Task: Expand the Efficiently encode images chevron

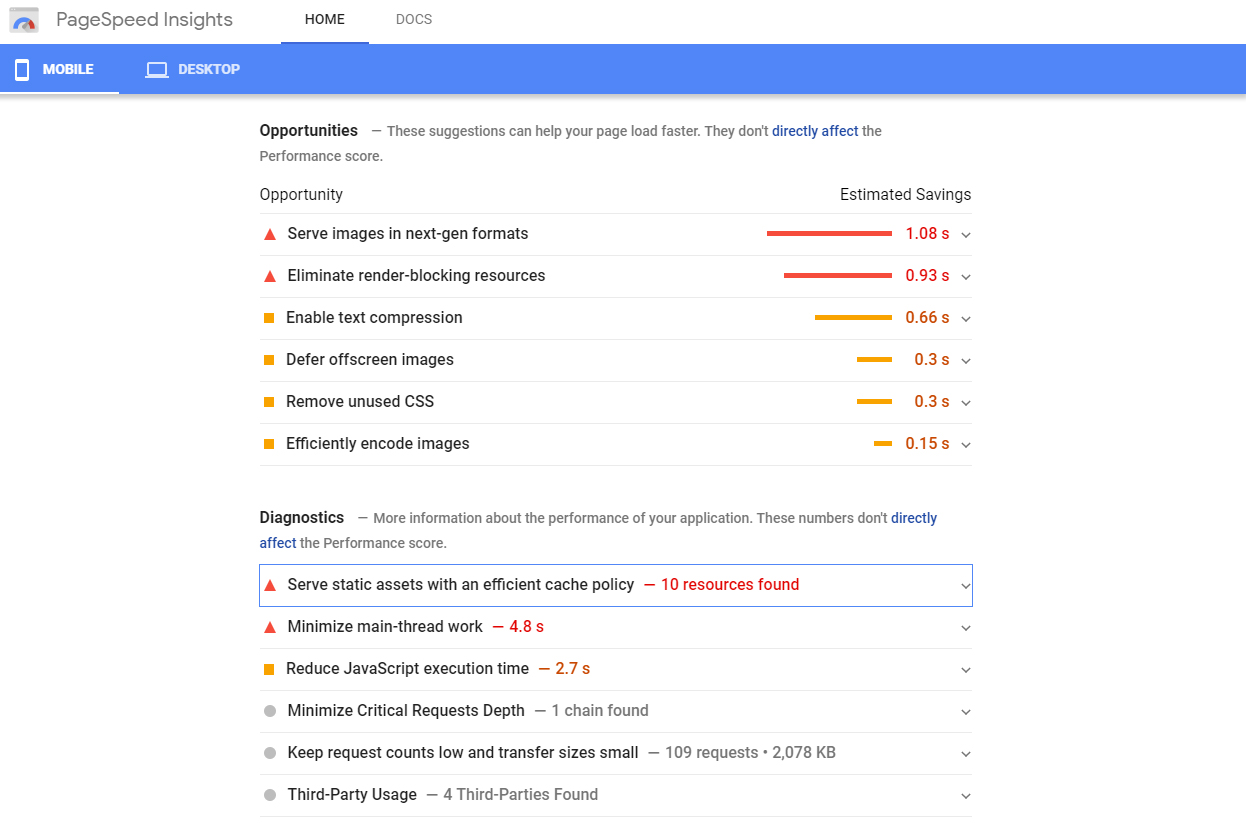Action: click(x=965, y=445)
